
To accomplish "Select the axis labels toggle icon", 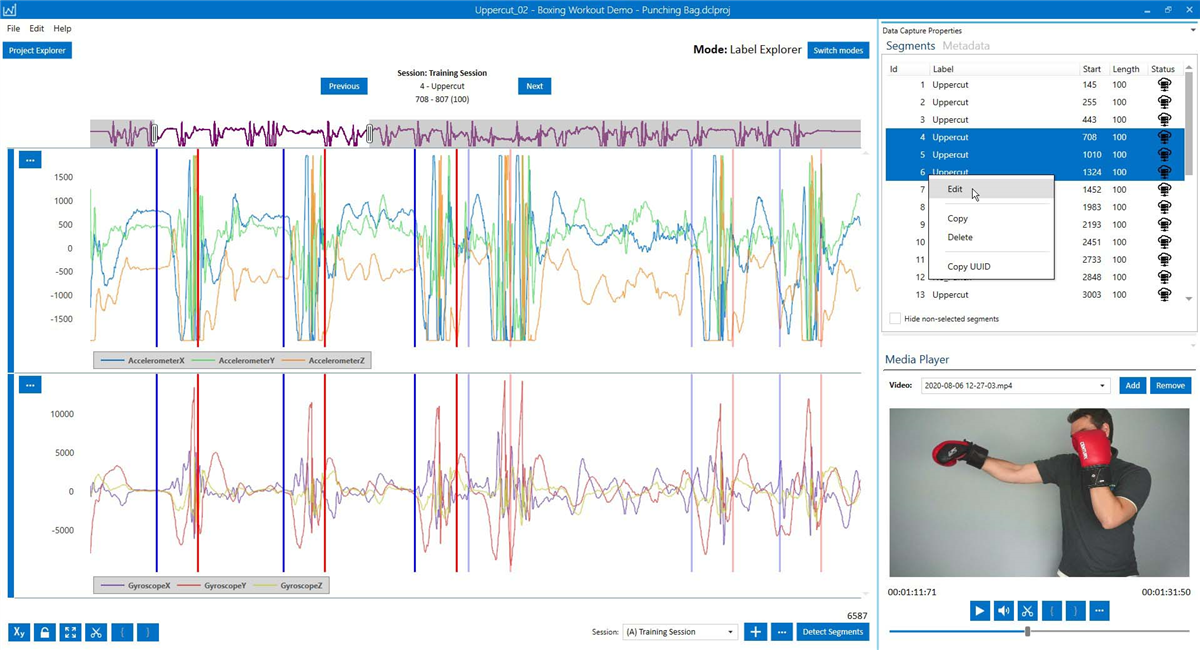I will [18, 632].
